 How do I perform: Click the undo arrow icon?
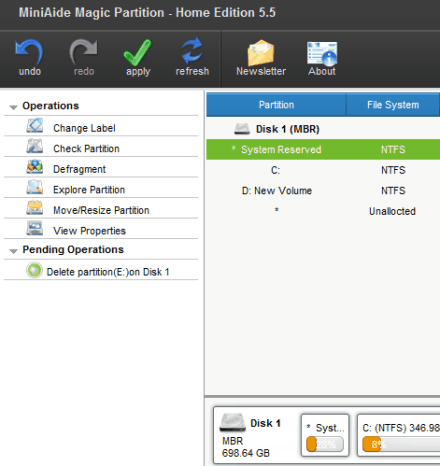coord(29,52)
